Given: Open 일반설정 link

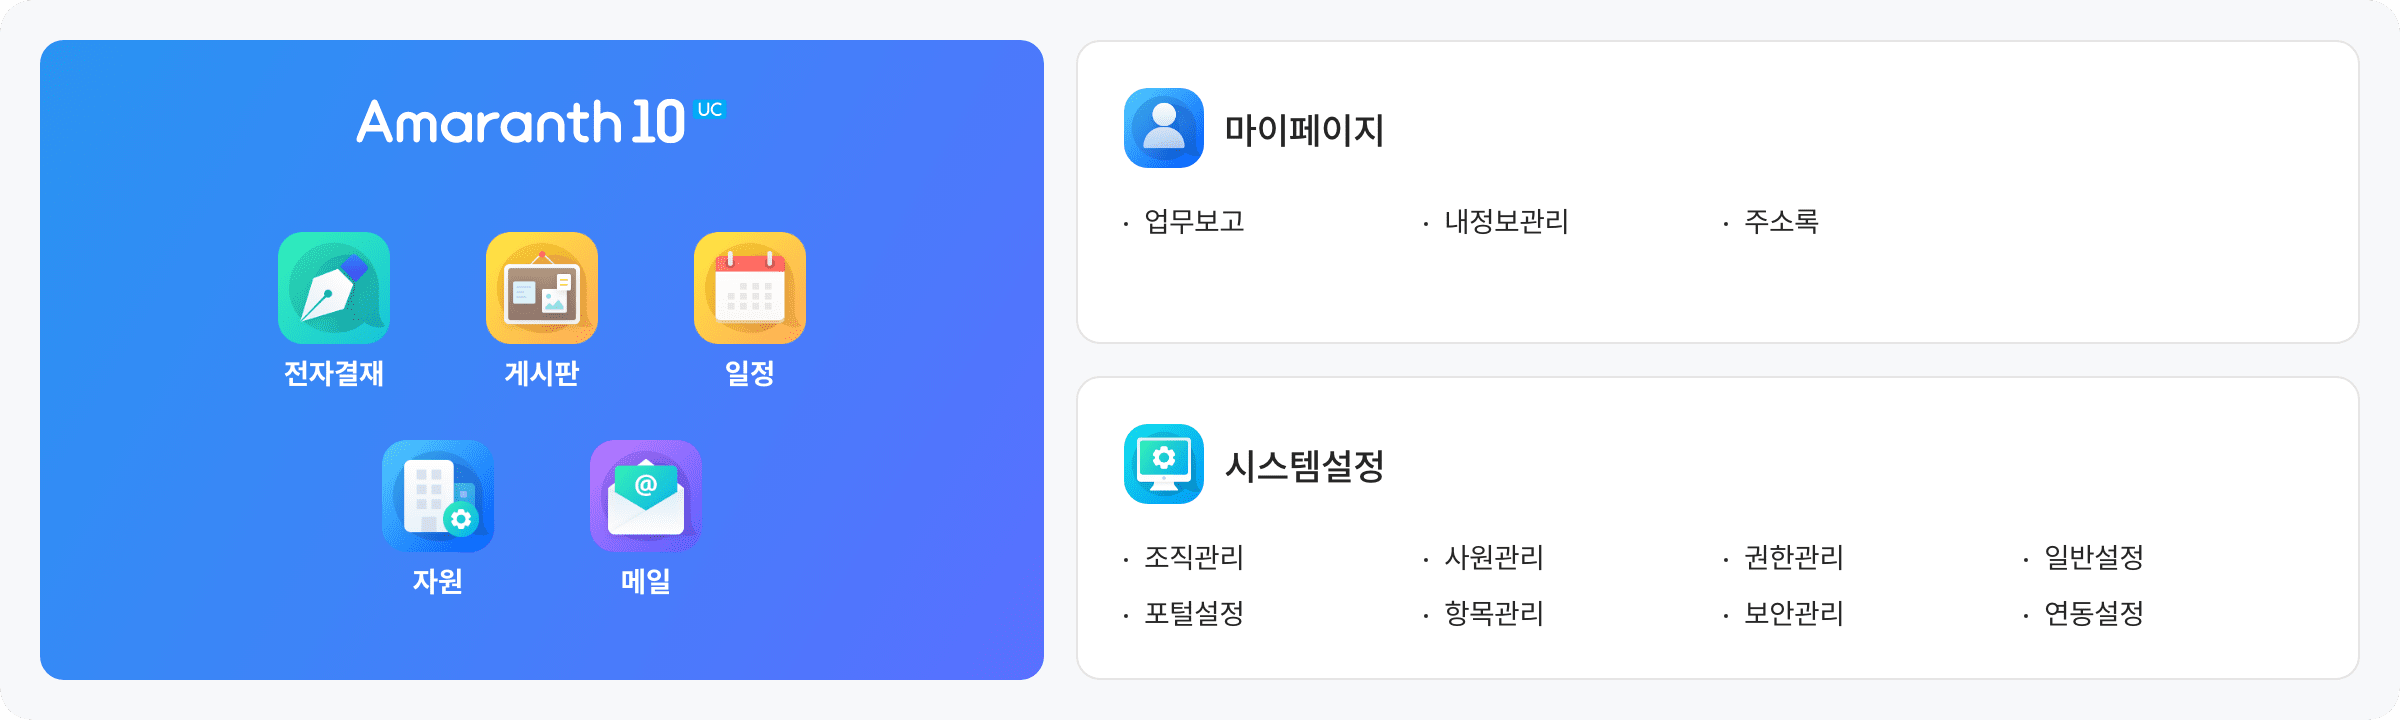Looking at the screenshot, I should coord(2094,557).
